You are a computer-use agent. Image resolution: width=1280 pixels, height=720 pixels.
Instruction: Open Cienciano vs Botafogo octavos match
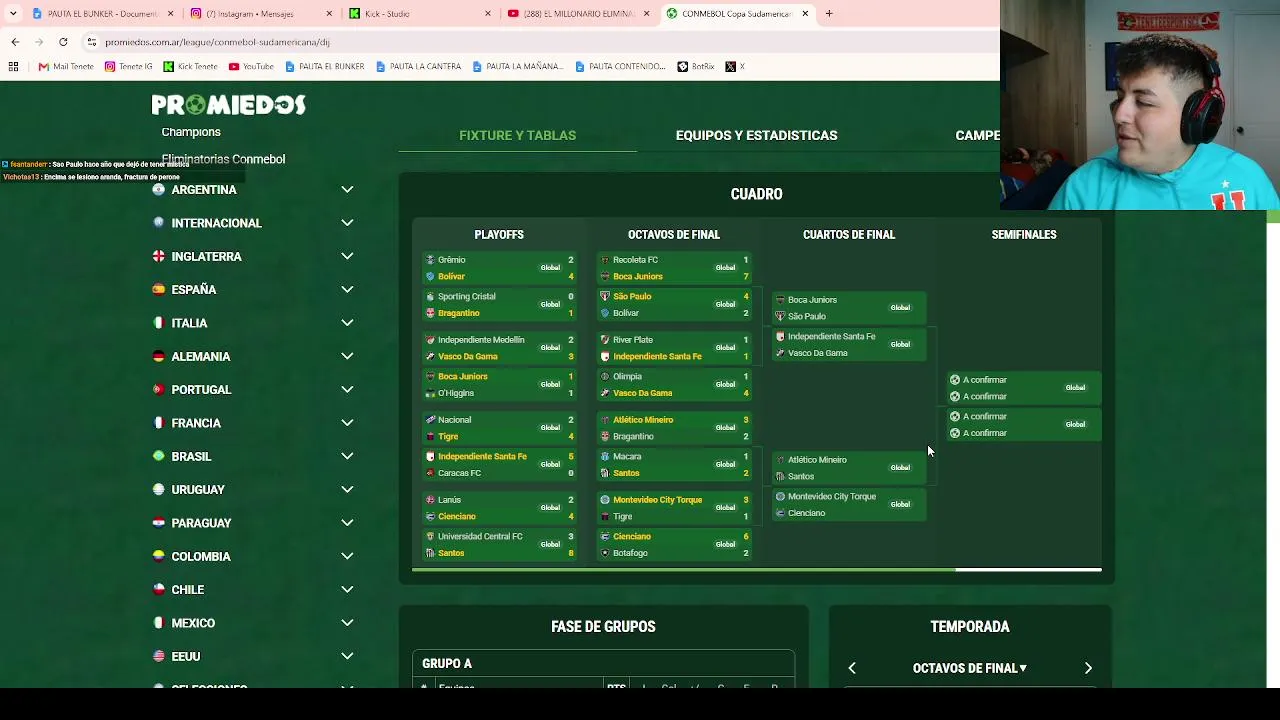pyautogui.click(x=674, y=545)
